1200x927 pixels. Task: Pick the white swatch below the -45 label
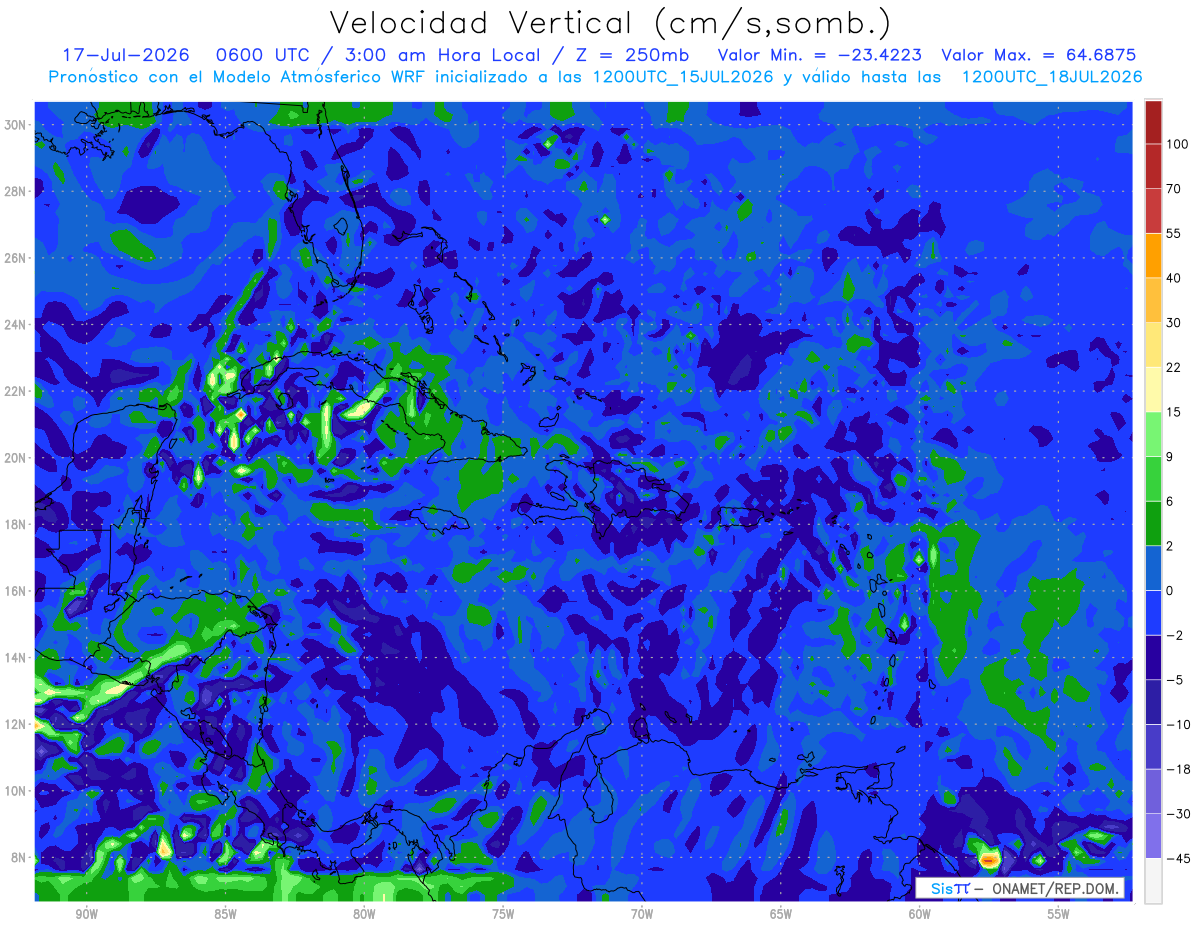point(1153,880)
